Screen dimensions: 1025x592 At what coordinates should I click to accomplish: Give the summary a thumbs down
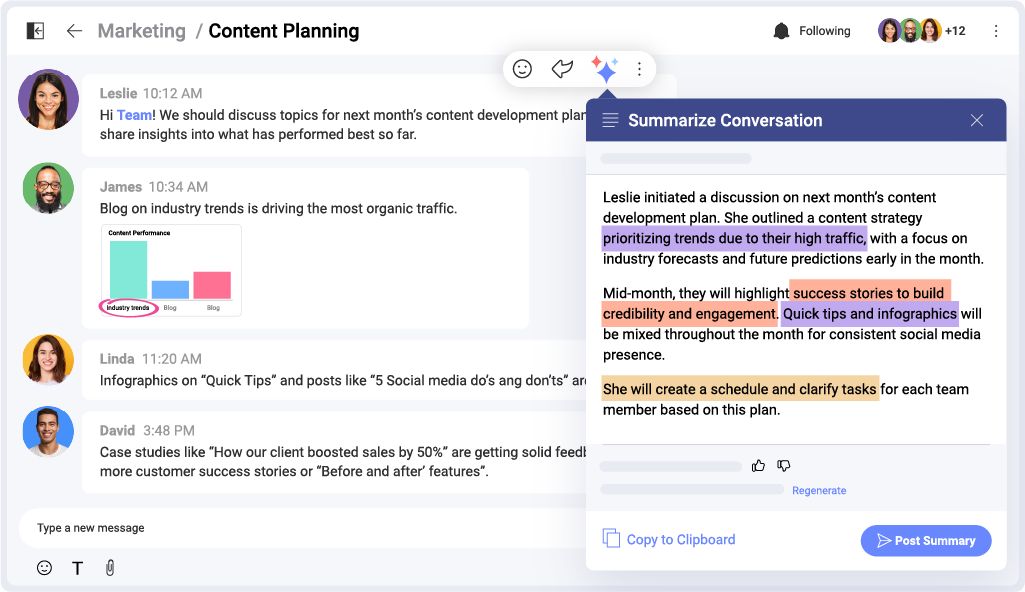pyautogui.click(x=784, y=465)
